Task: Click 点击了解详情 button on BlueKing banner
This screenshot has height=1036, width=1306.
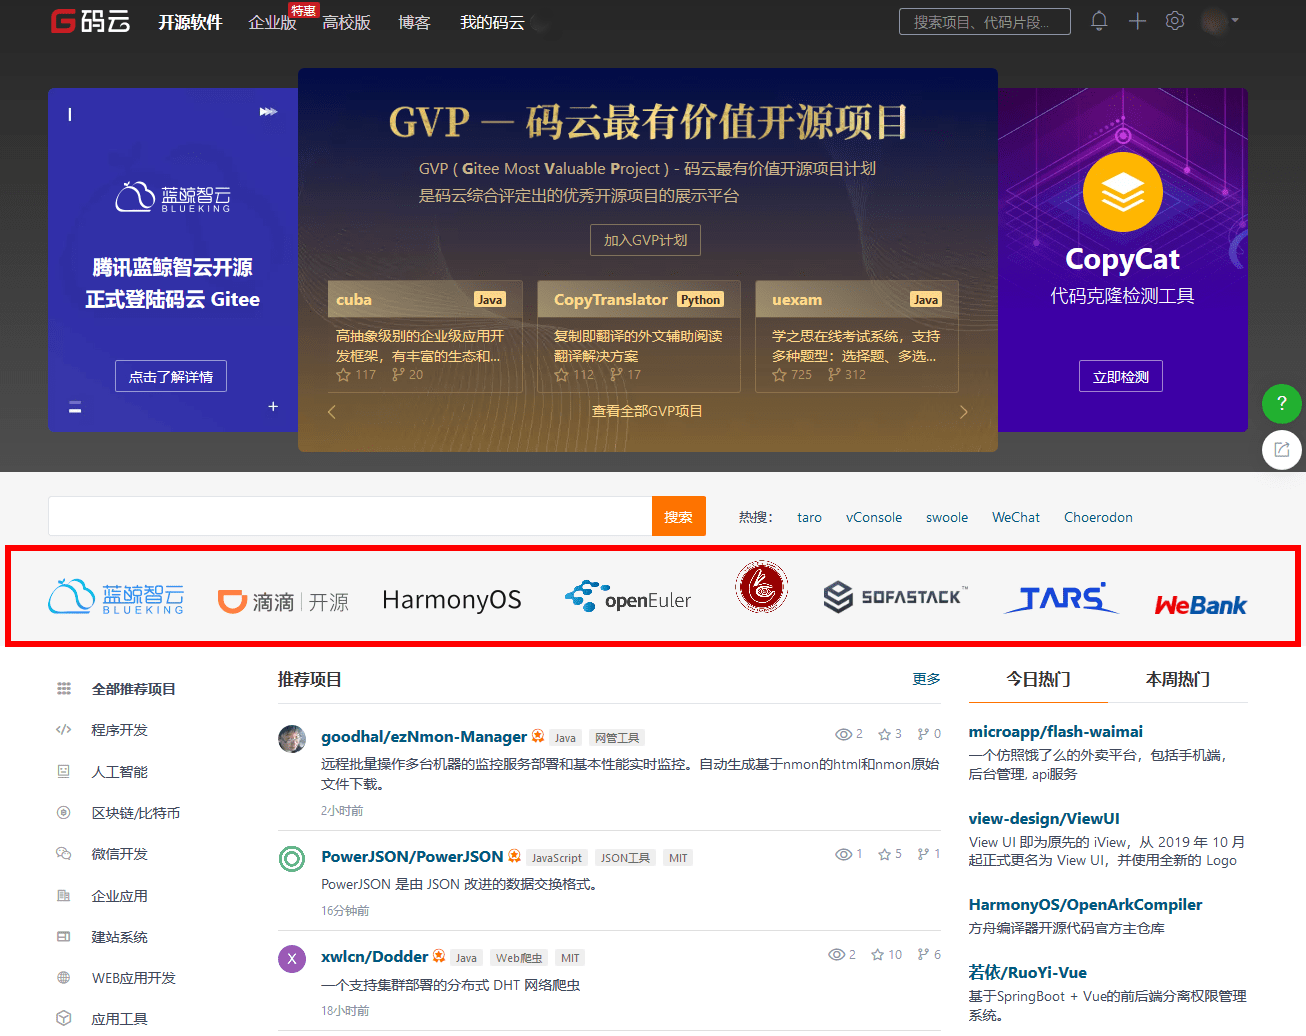Action: click(171, 377)
